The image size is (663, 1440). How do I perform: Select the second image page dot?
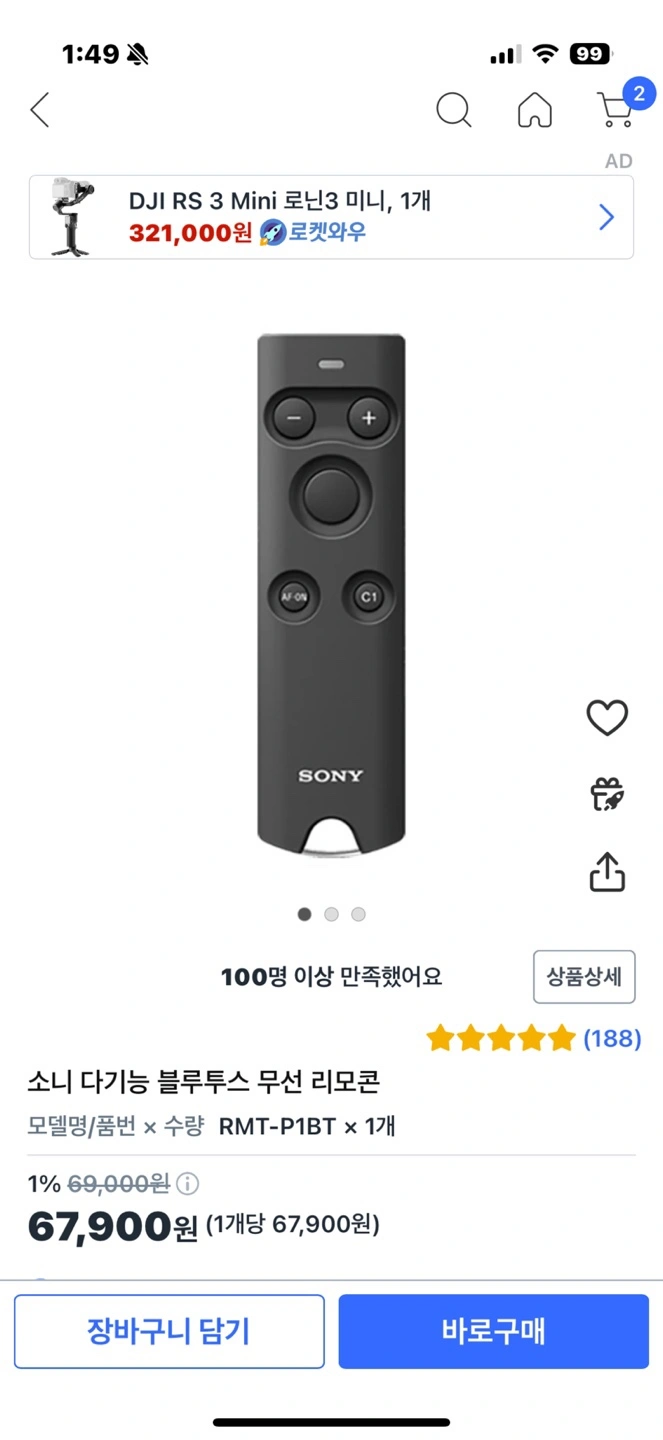tap(332, 914)
